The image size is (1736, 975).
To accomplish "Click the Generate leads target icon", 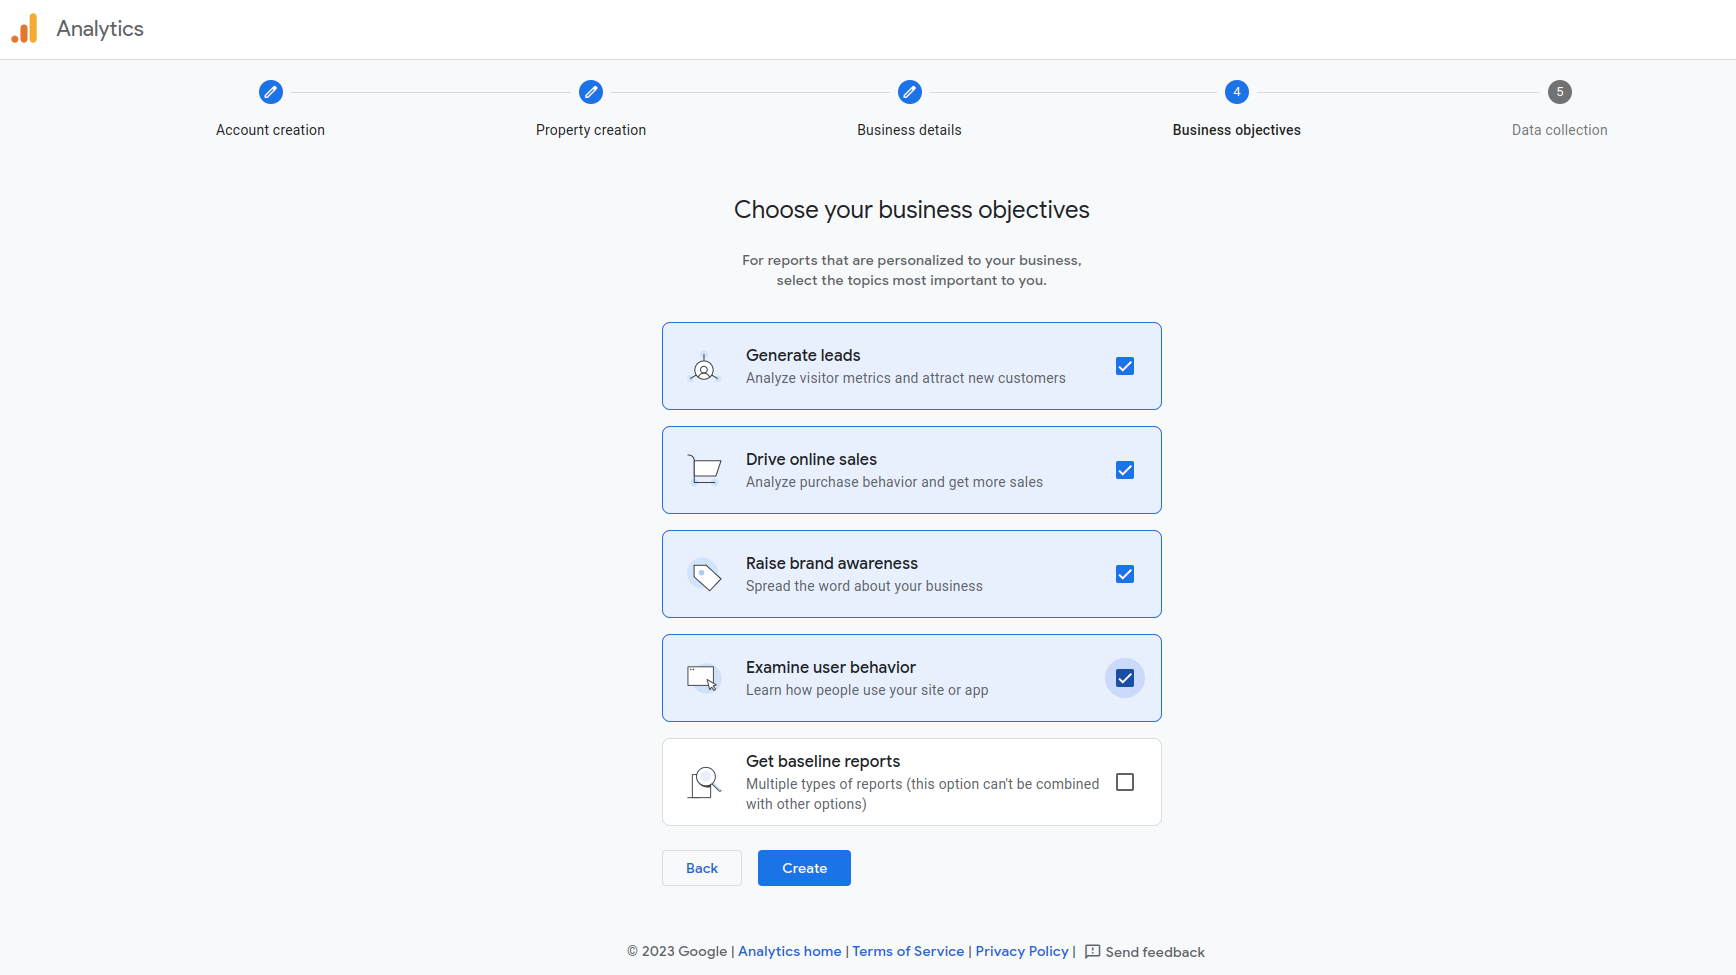I will (x=704, y=367).
